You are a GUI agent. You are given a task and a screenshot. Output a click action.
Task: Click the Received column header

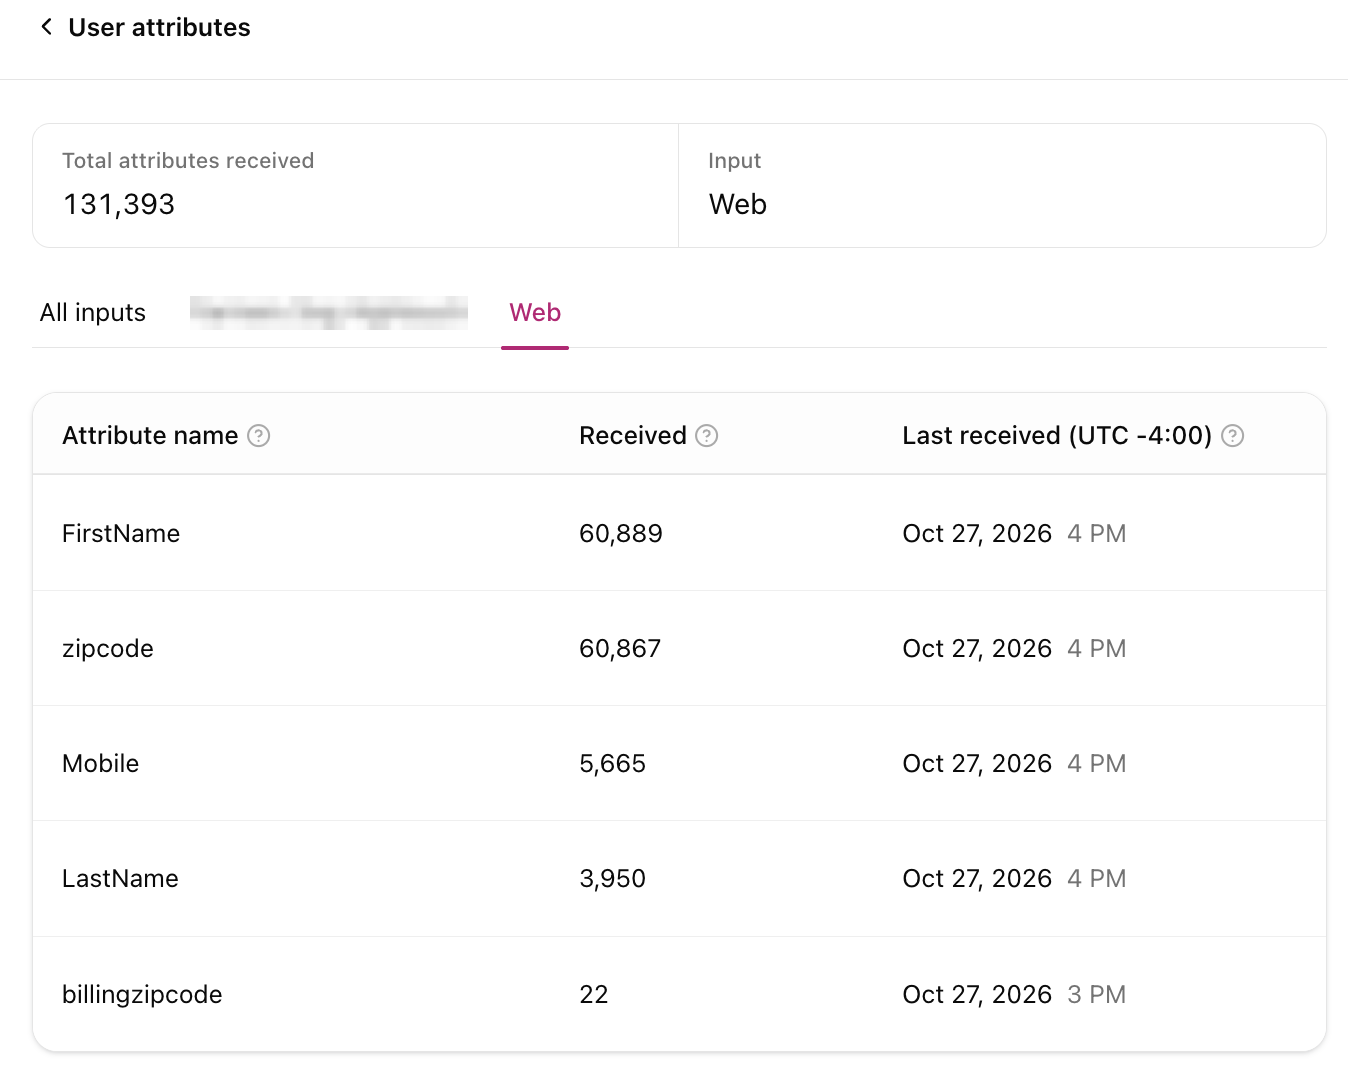click(x=633, y=436)
